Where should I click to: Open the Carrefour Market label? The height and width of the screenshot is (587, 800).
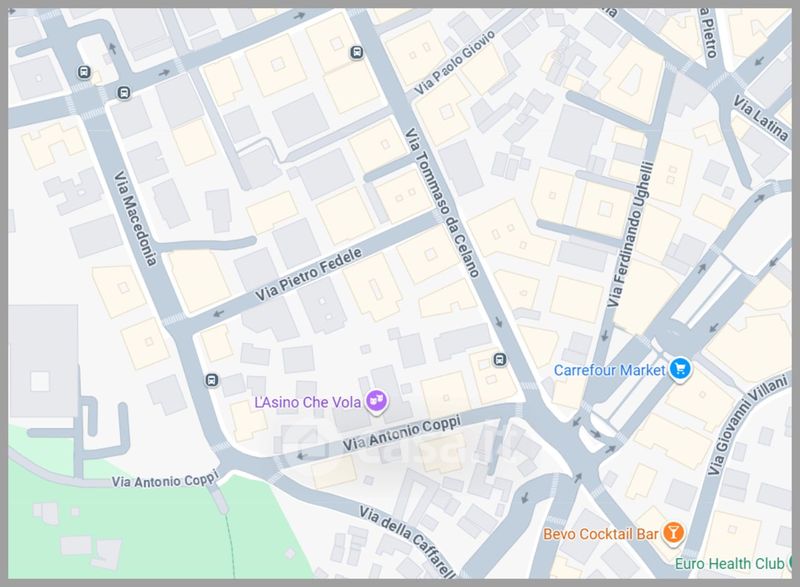click(610, 370)
